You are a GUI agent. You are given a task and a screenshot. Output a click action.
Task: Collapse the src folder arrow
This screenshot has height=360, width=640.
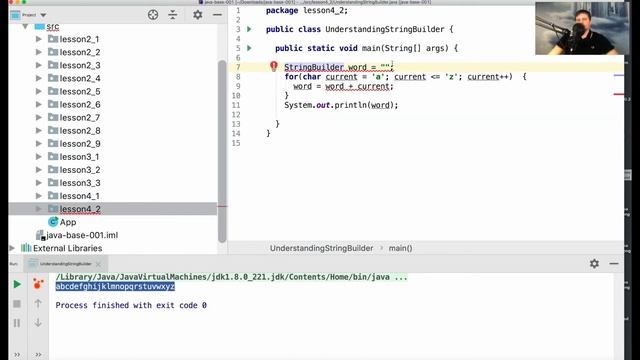click(25, 27)
